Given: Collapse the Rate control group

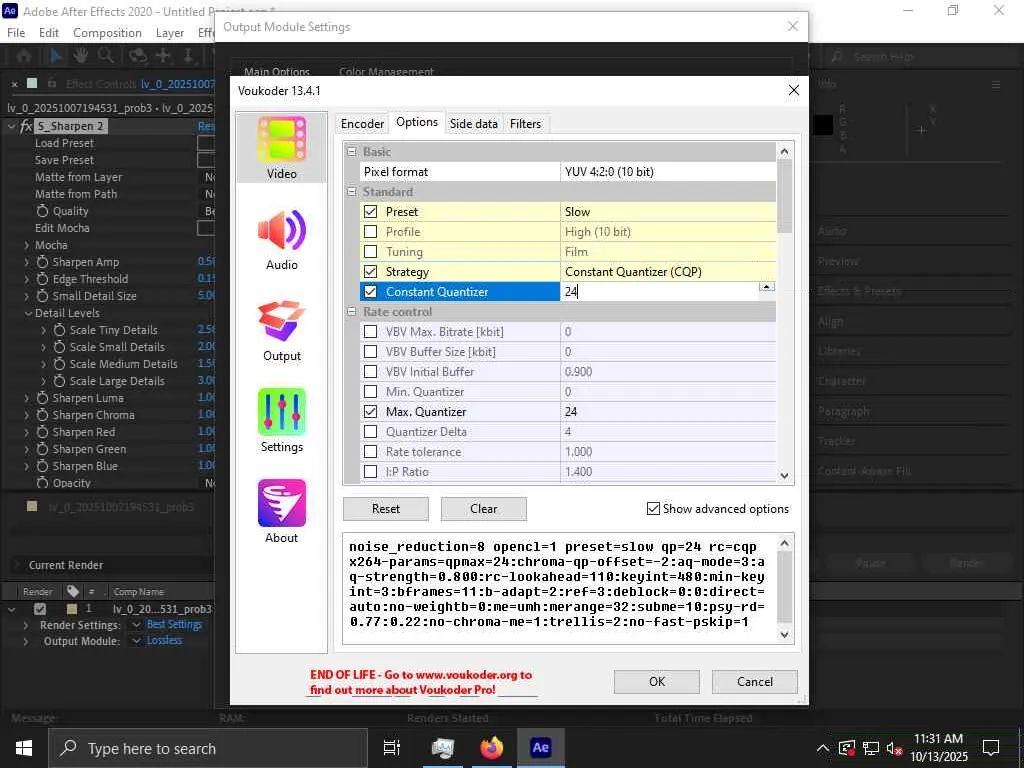Looking at the screenshot, I should pyautogui.click(x=352, y=312).
